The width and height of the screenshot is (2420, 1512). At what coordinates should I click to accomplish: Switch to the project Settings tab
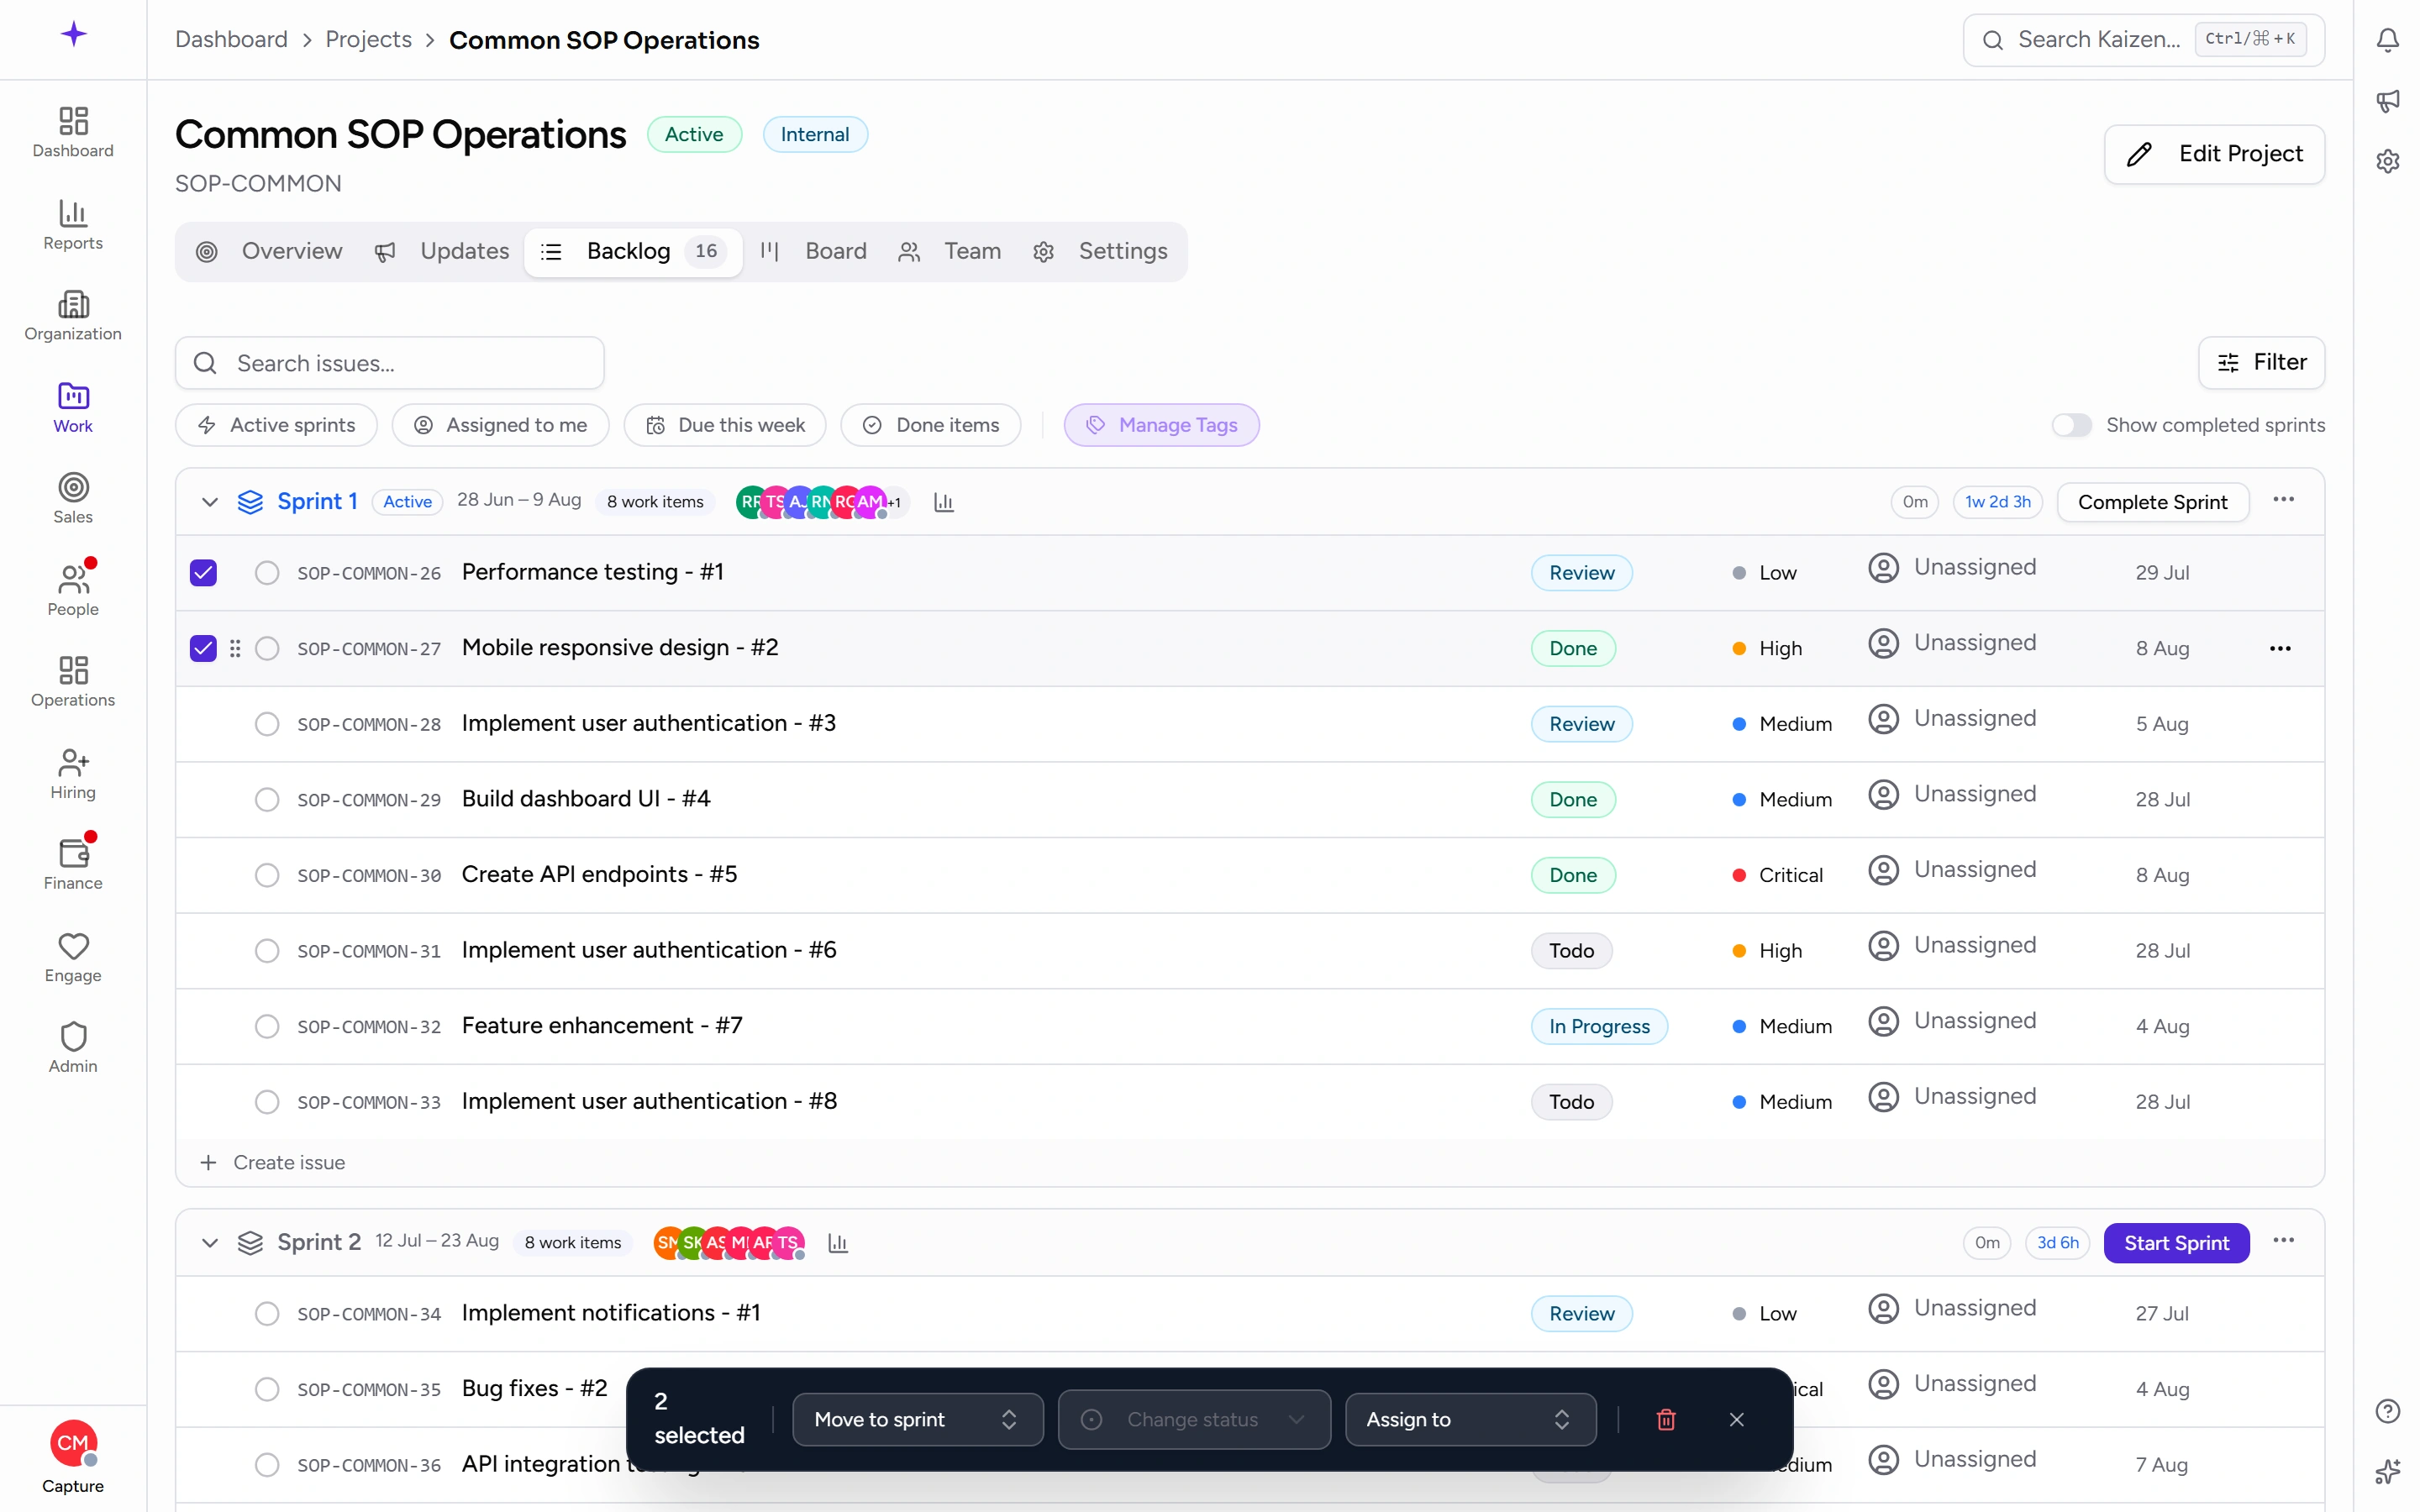click(1100, 251)
